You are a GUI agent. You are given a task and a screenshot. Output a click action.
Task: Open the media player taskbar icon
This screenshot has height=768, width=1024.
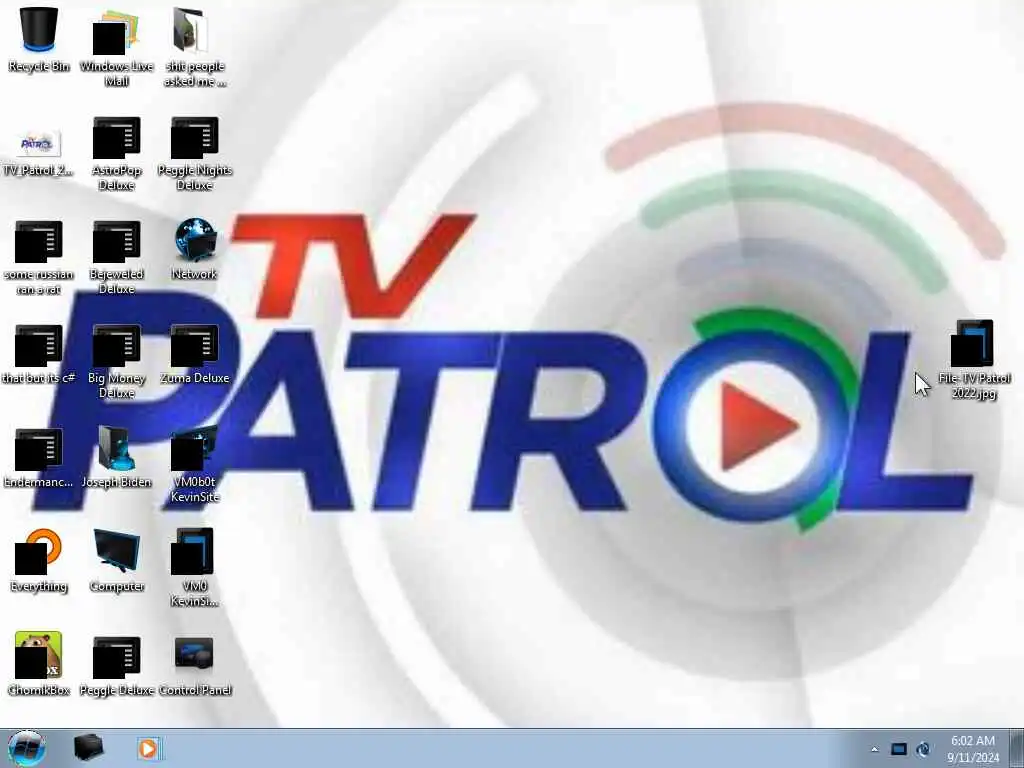click(148, 748)
